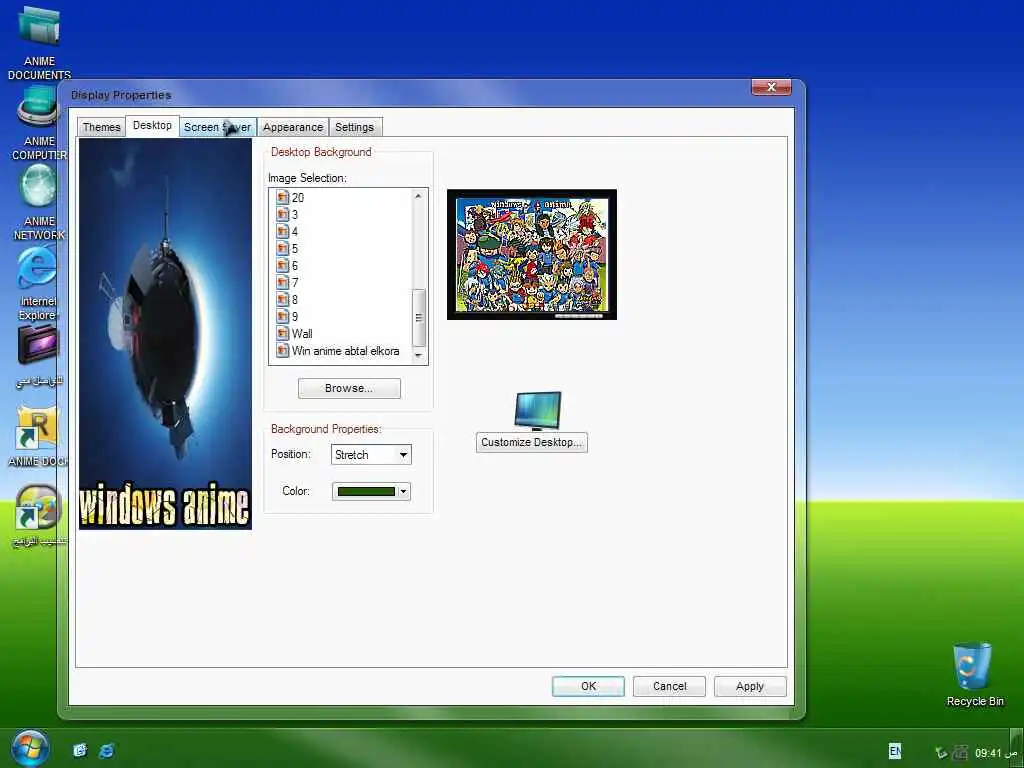The height and width of the screenshot is (768, 1024).
Task: Switch to the Desktop tab
Action: click(152, 125)
